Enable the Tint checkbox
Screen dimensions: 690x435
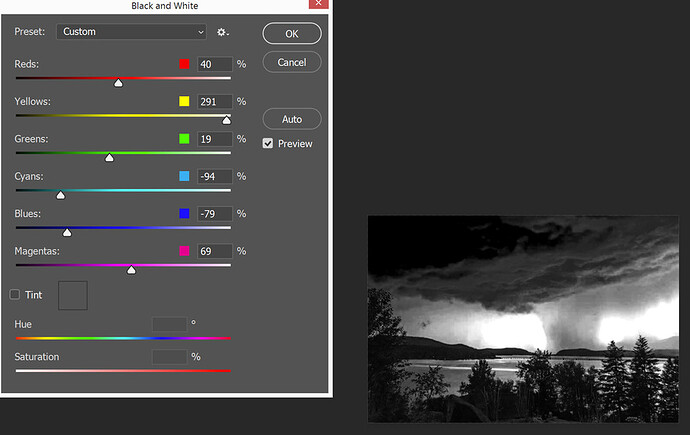pyautogui.click(x=15, y=295)
